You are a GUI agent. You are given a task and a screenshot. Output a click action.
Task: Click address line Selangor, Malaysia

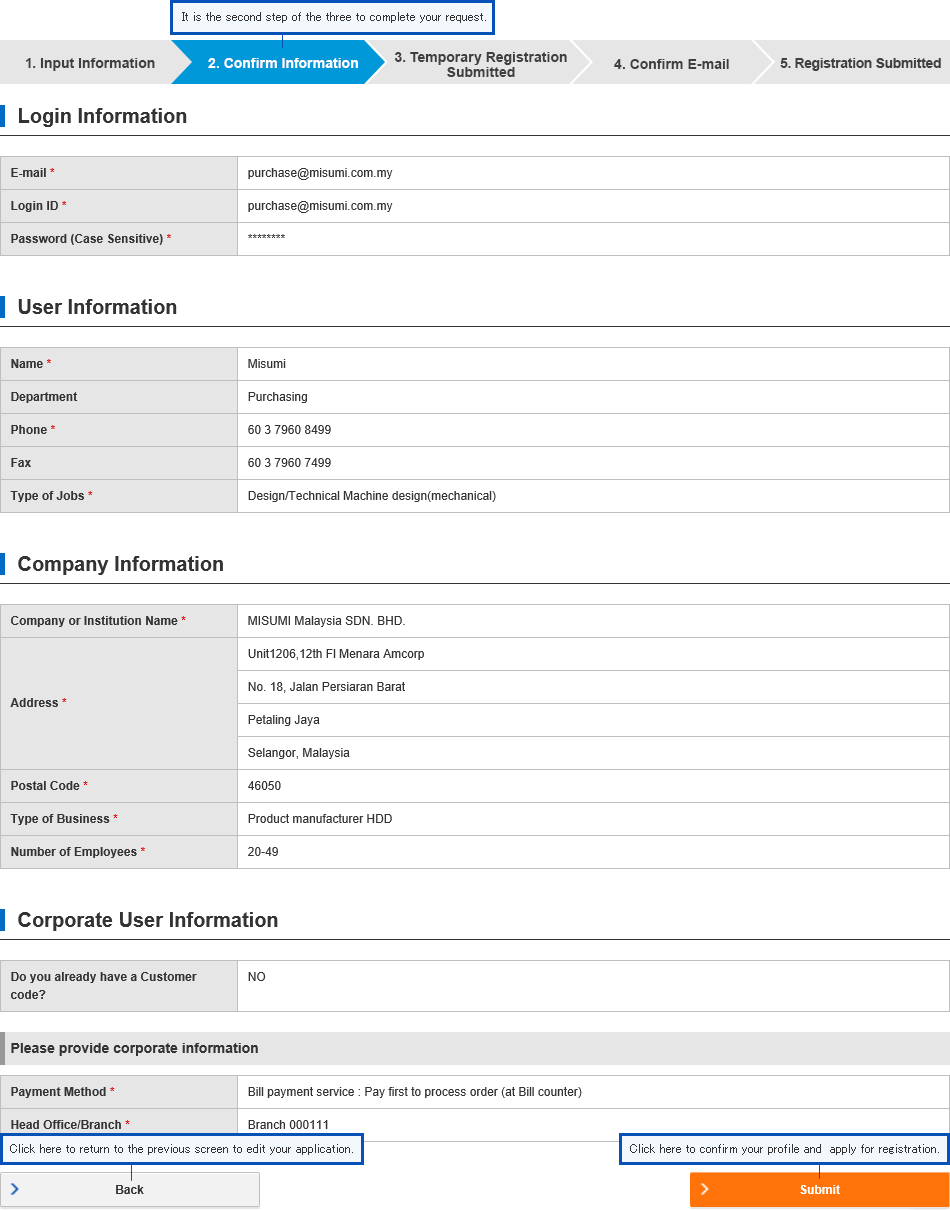pyautogui.click(x=299, y=753)
